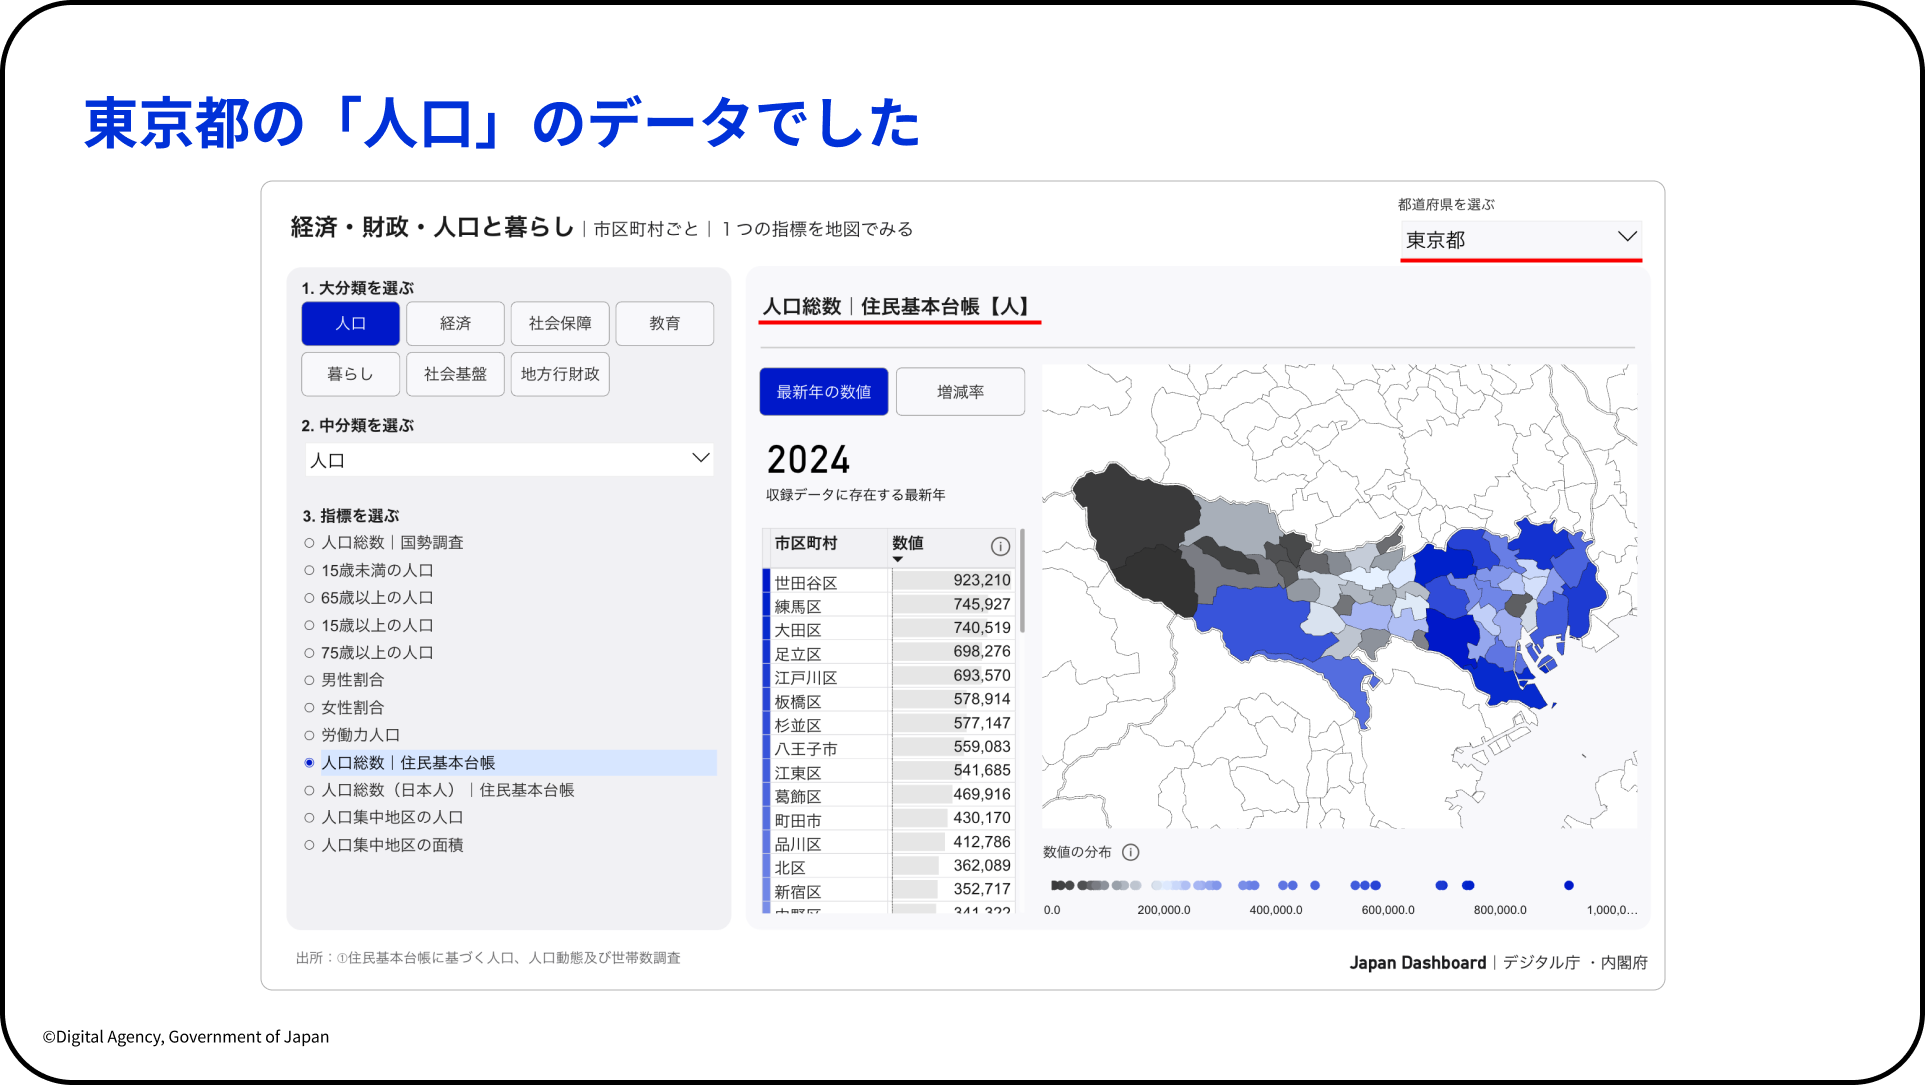This screenshot has width=1925, height=1085.
Task: Click the 足立区 table row
Action: click(x=889, y=653)
